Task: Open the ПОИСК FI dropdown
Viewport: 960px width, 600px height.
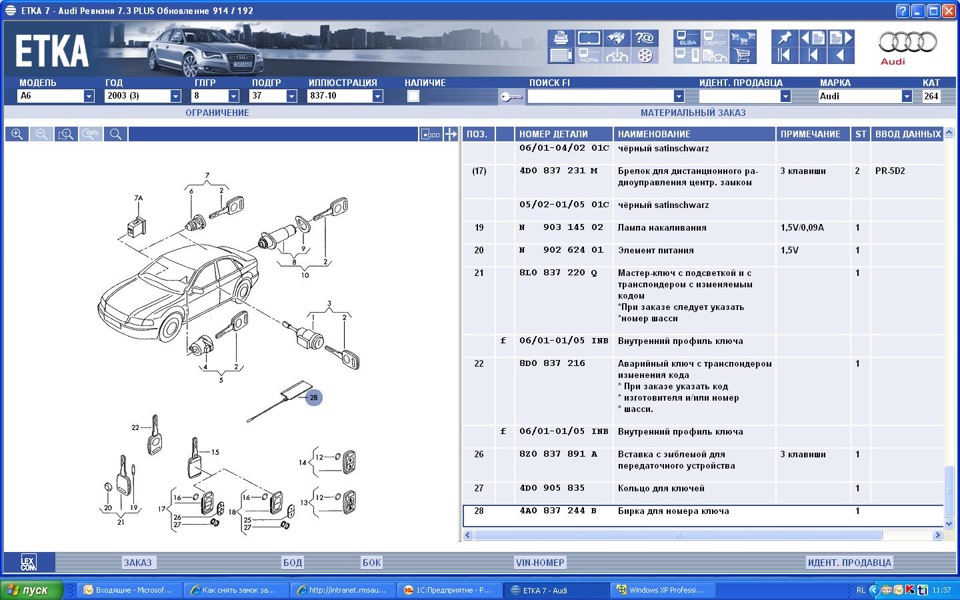Action: point(678,96)
